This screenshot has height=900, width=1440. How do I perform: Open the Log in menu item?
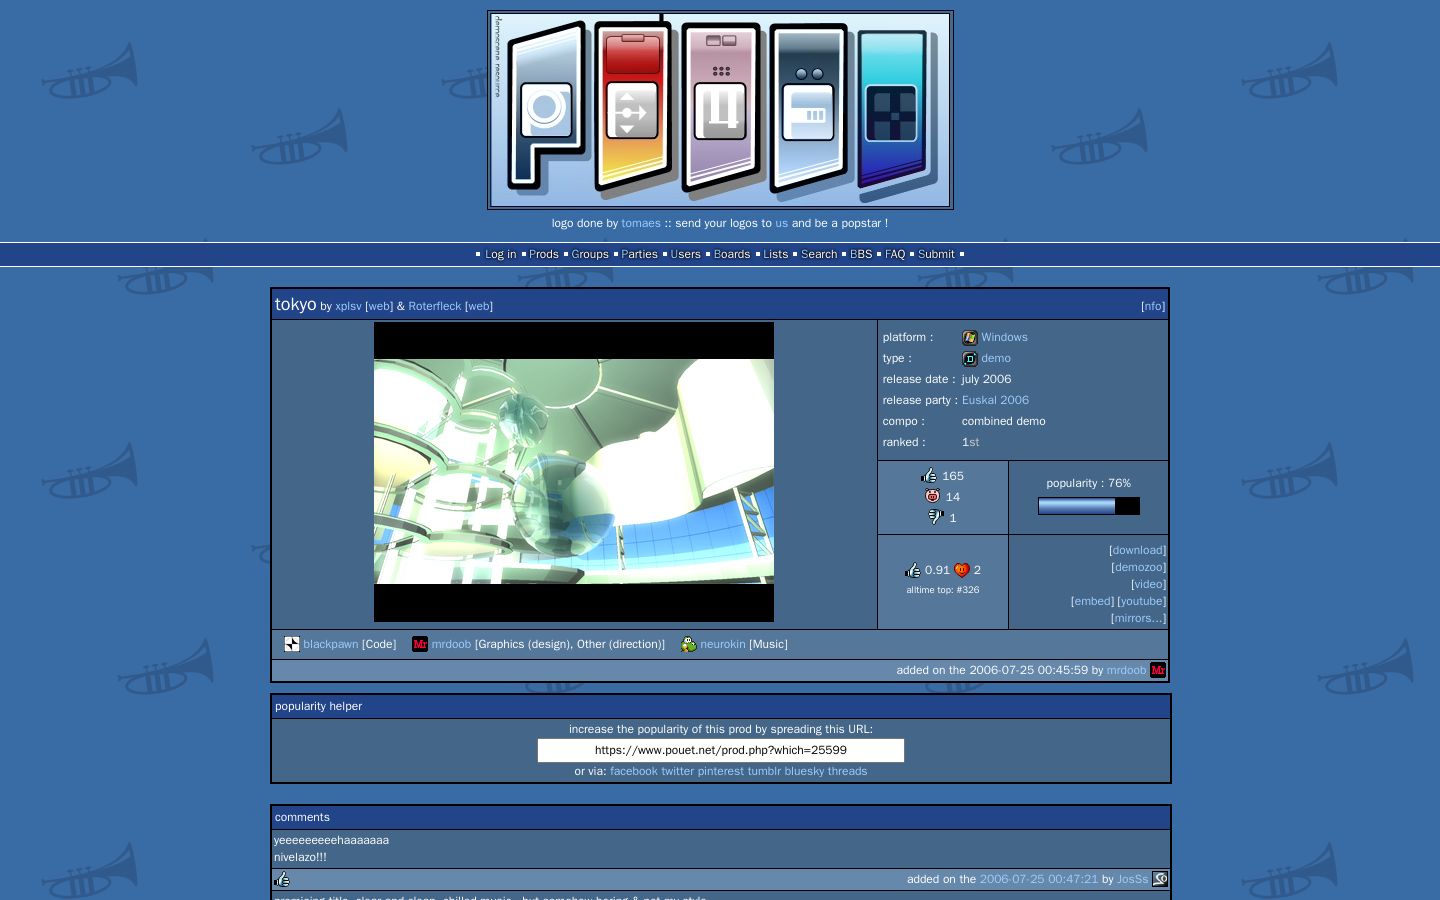(x=501, y=254)
